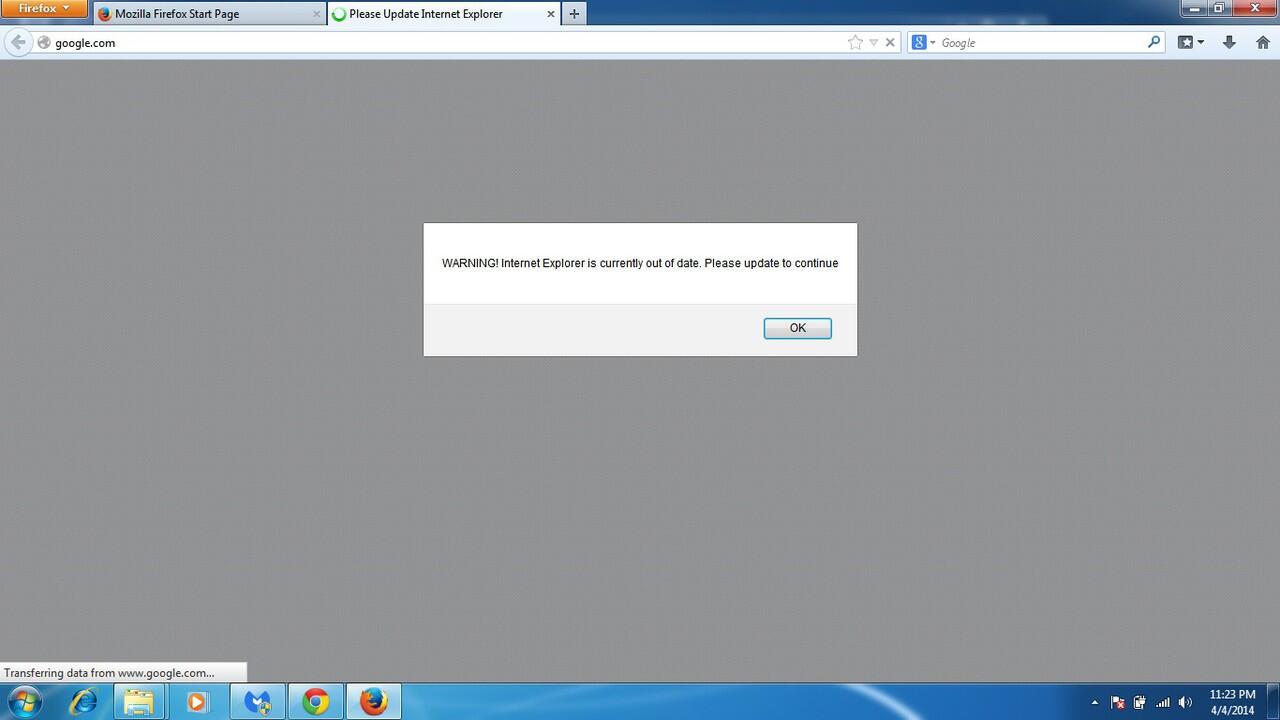Open Action Center flag icon
1280x720 pixels.
pos(1118,702)
